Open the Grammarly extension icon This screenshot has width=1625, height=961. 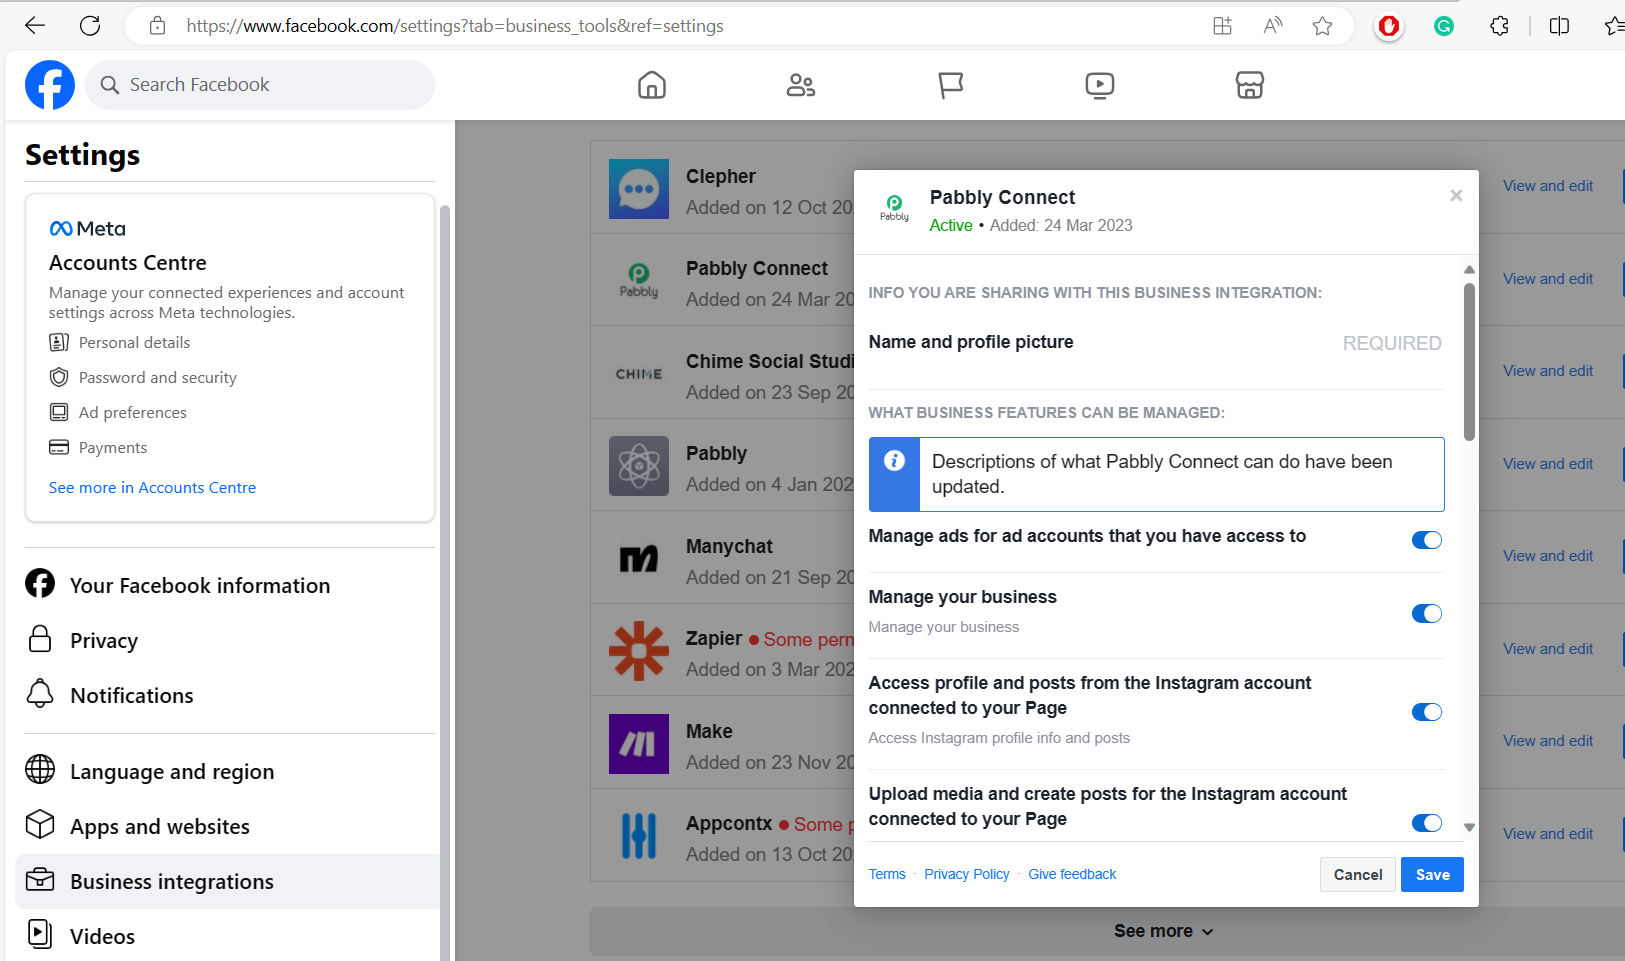click(1443, 26)
